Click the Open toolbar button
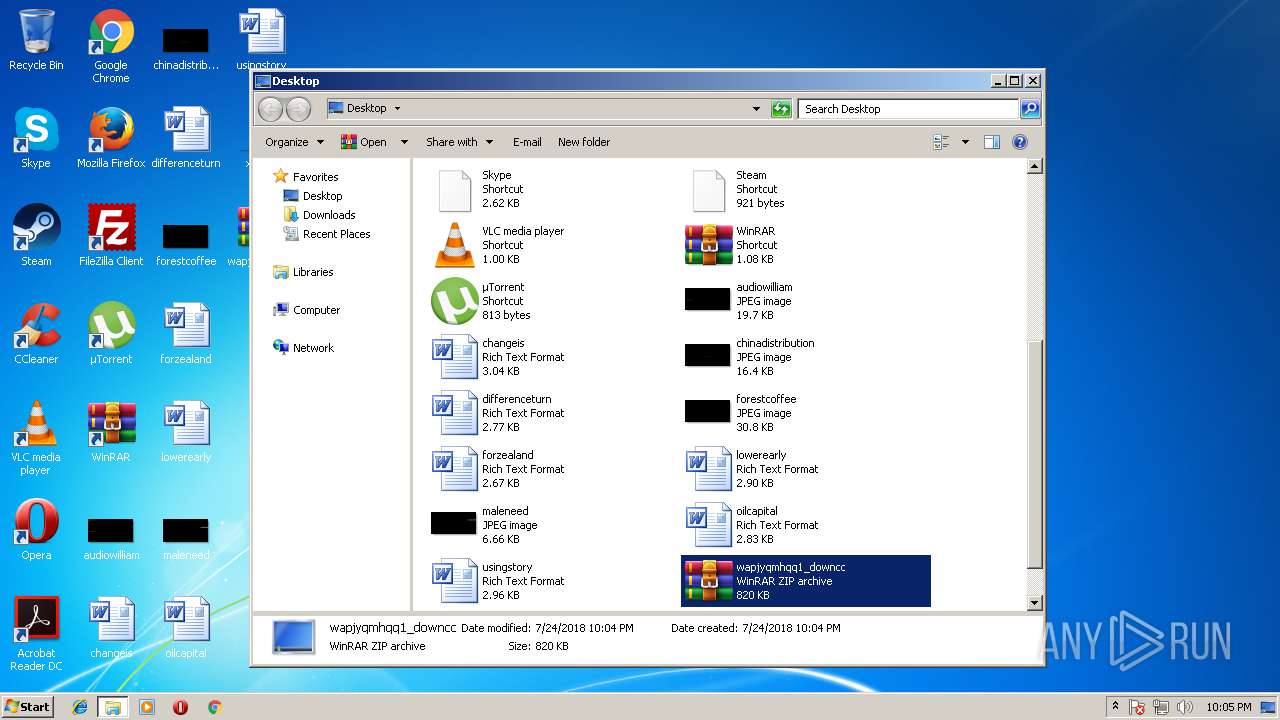The image size is (1280, 720). (365, 142)
